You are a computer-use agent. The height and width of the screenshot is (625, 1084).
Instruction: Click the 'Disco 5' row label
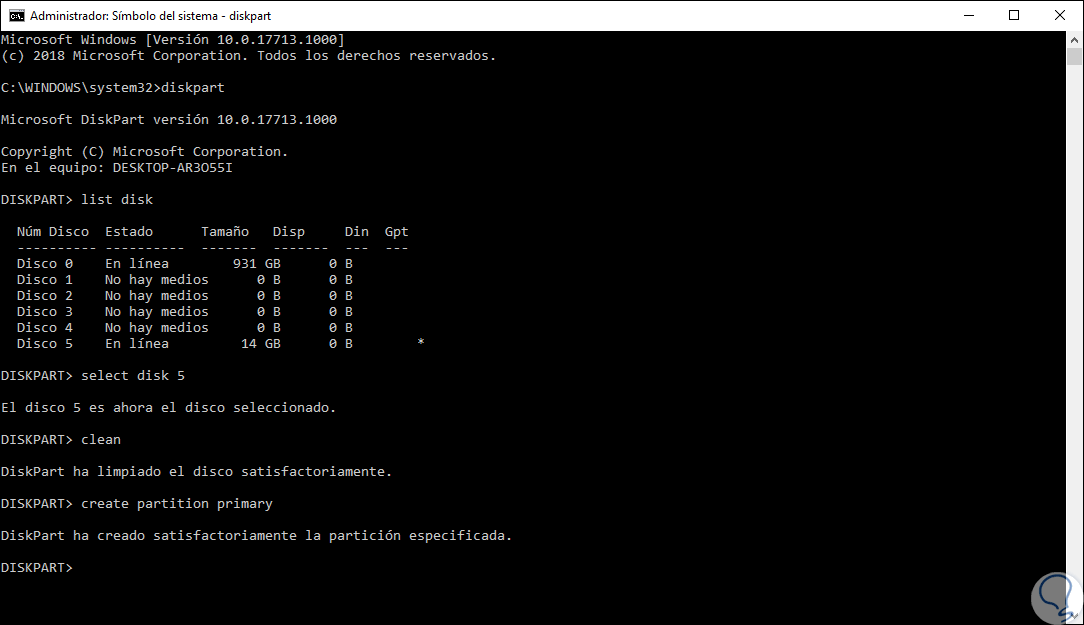(44, 344)
